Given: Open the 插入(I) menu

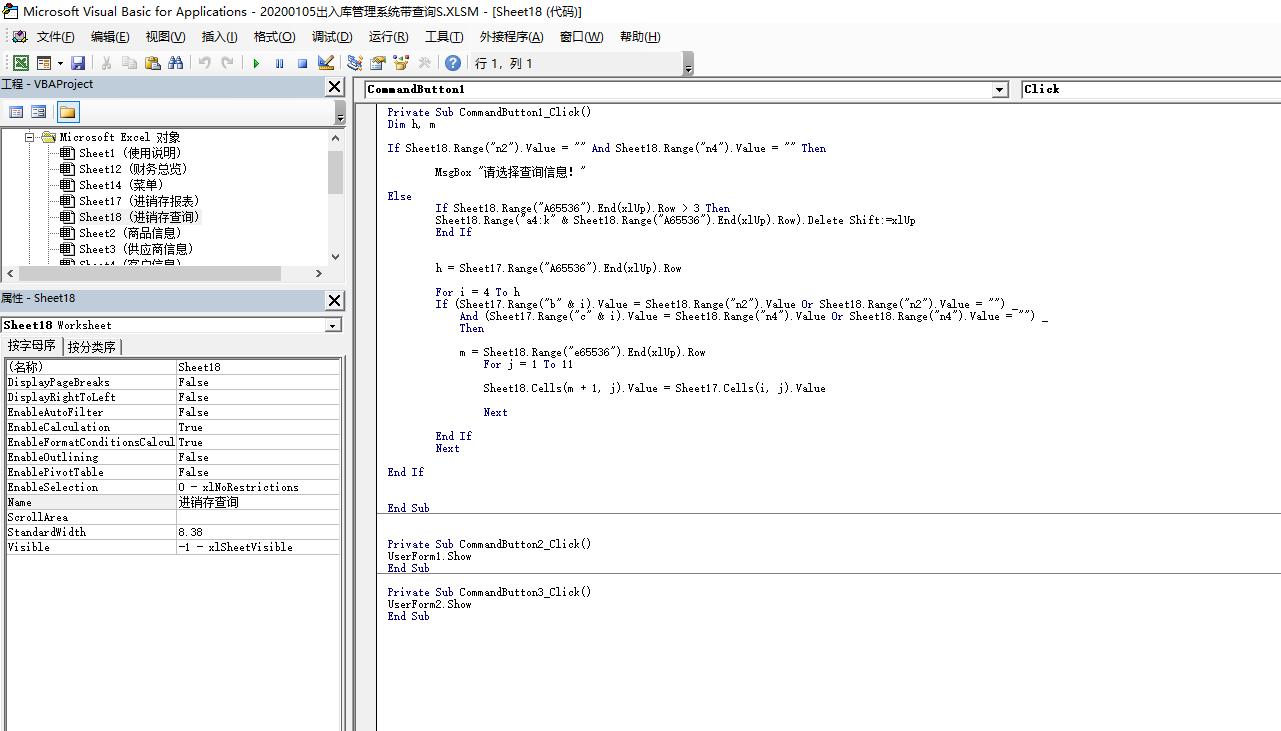Looking at the screenshot, I should tap(219, 37).
